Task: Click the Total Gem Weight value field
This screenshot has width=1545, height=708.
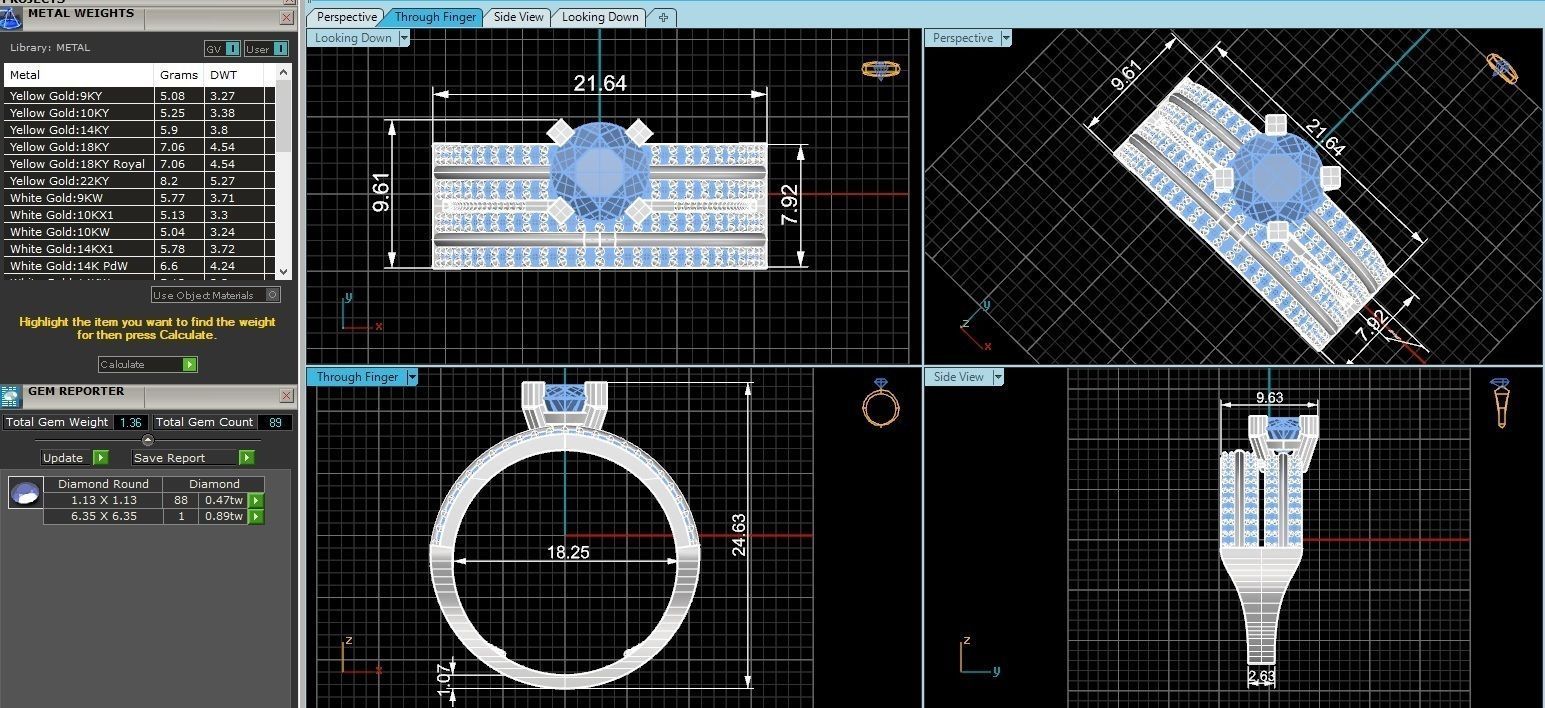Action: click(x=130, y=422)
